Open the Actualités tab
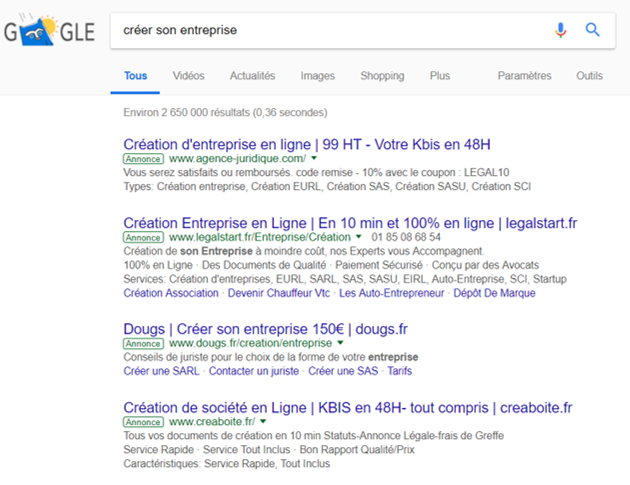Screen dimensions: 630x485 tap(252, 76)
